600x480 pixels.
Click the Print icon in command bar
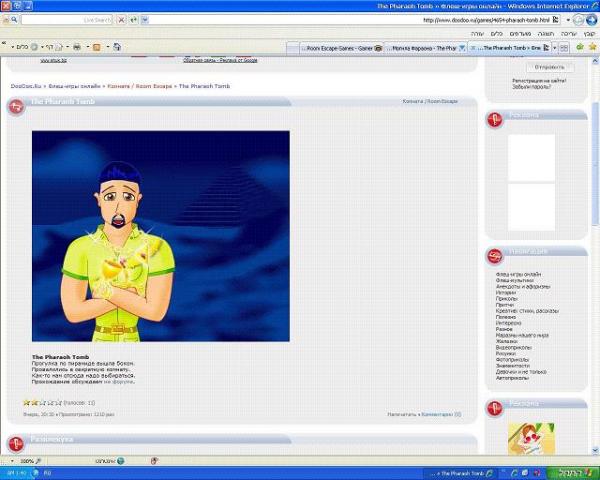(77, 47)
